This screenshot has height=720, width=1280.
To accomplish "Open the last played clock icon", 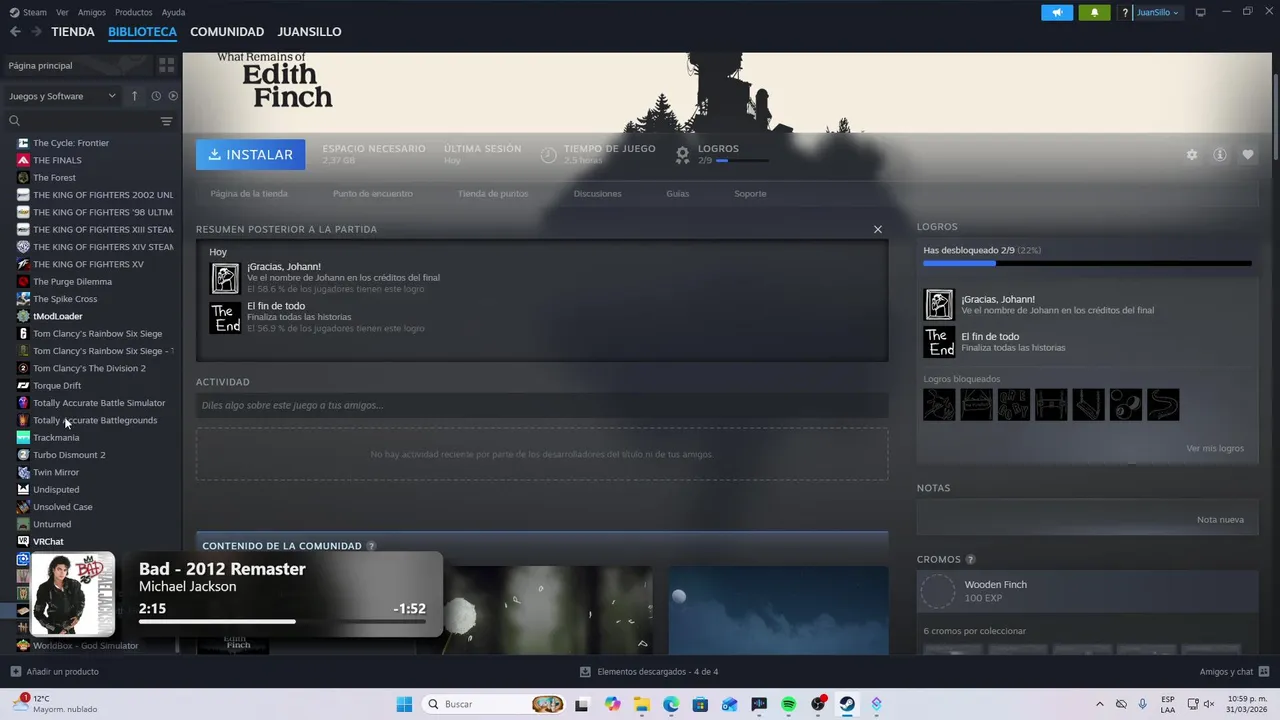I will tap(548, 155).
